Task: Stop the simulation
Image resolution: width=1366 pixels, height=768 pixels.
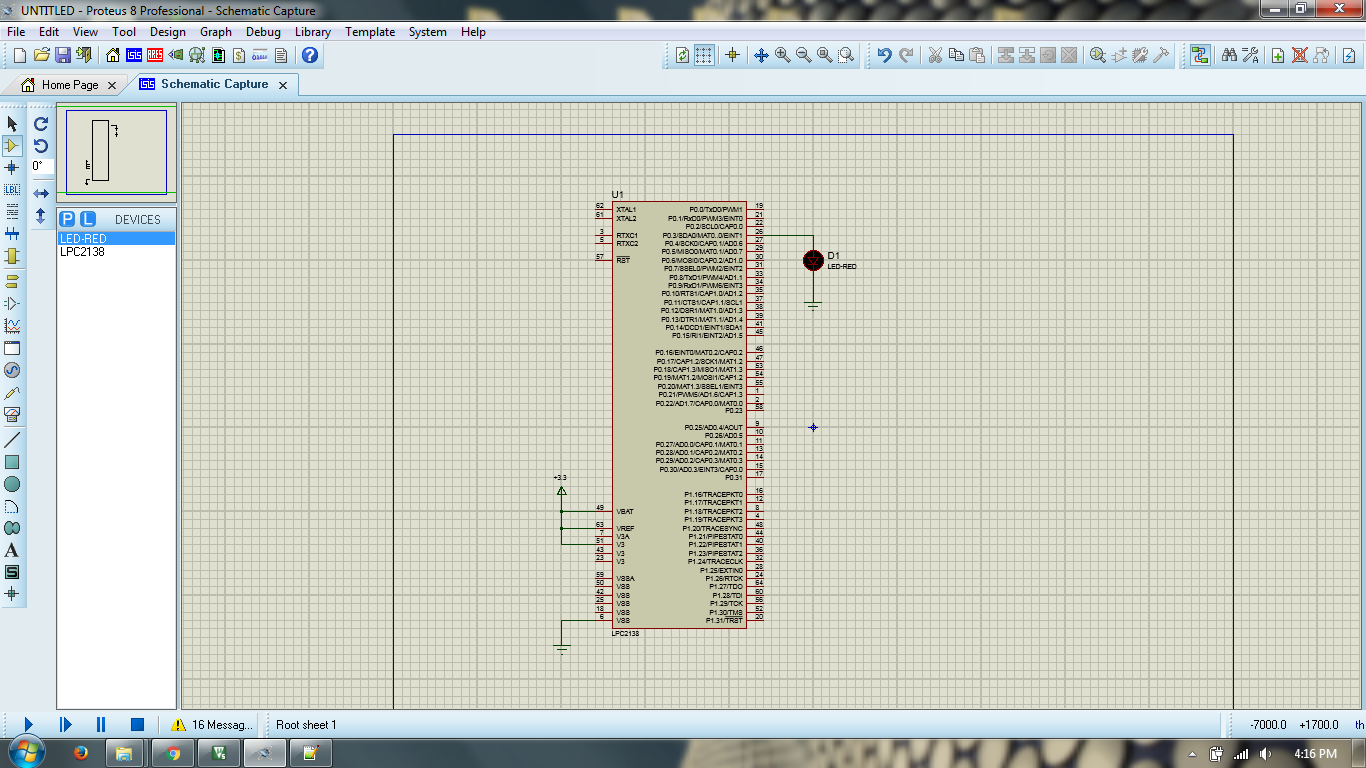Action: [x=137, y=724]
